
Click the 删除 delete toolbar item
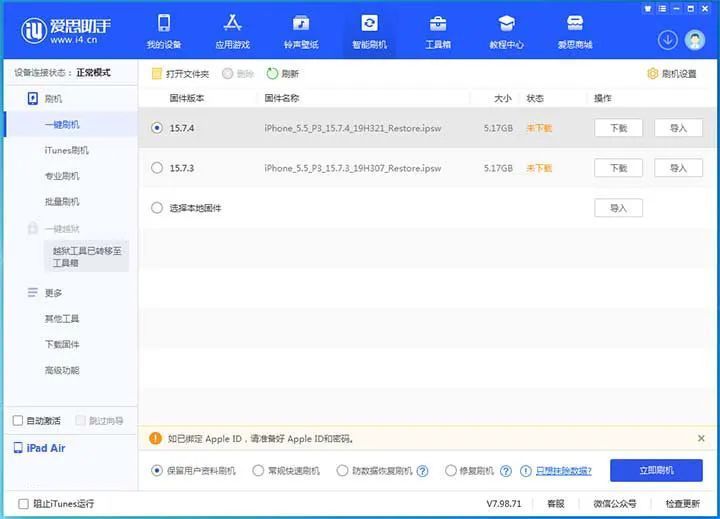(x=238, y=73)
